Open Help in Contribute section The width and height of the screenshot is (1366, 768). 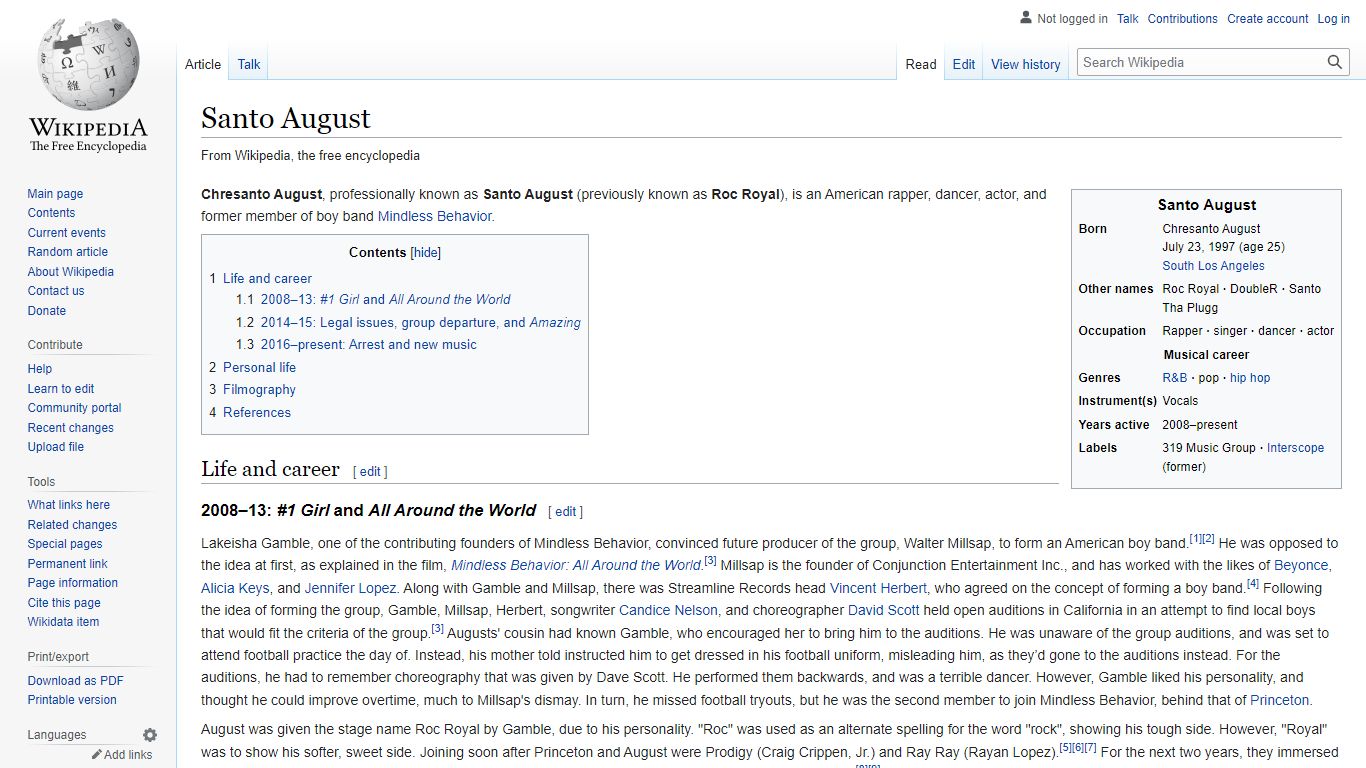point(40,369)
